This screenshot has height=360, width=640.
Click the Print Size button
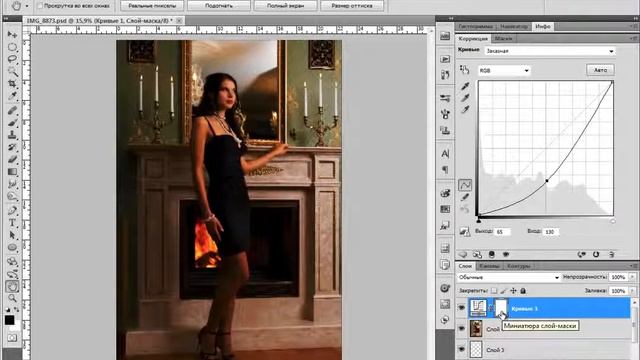pyautogui.click(x=352, y=6)
